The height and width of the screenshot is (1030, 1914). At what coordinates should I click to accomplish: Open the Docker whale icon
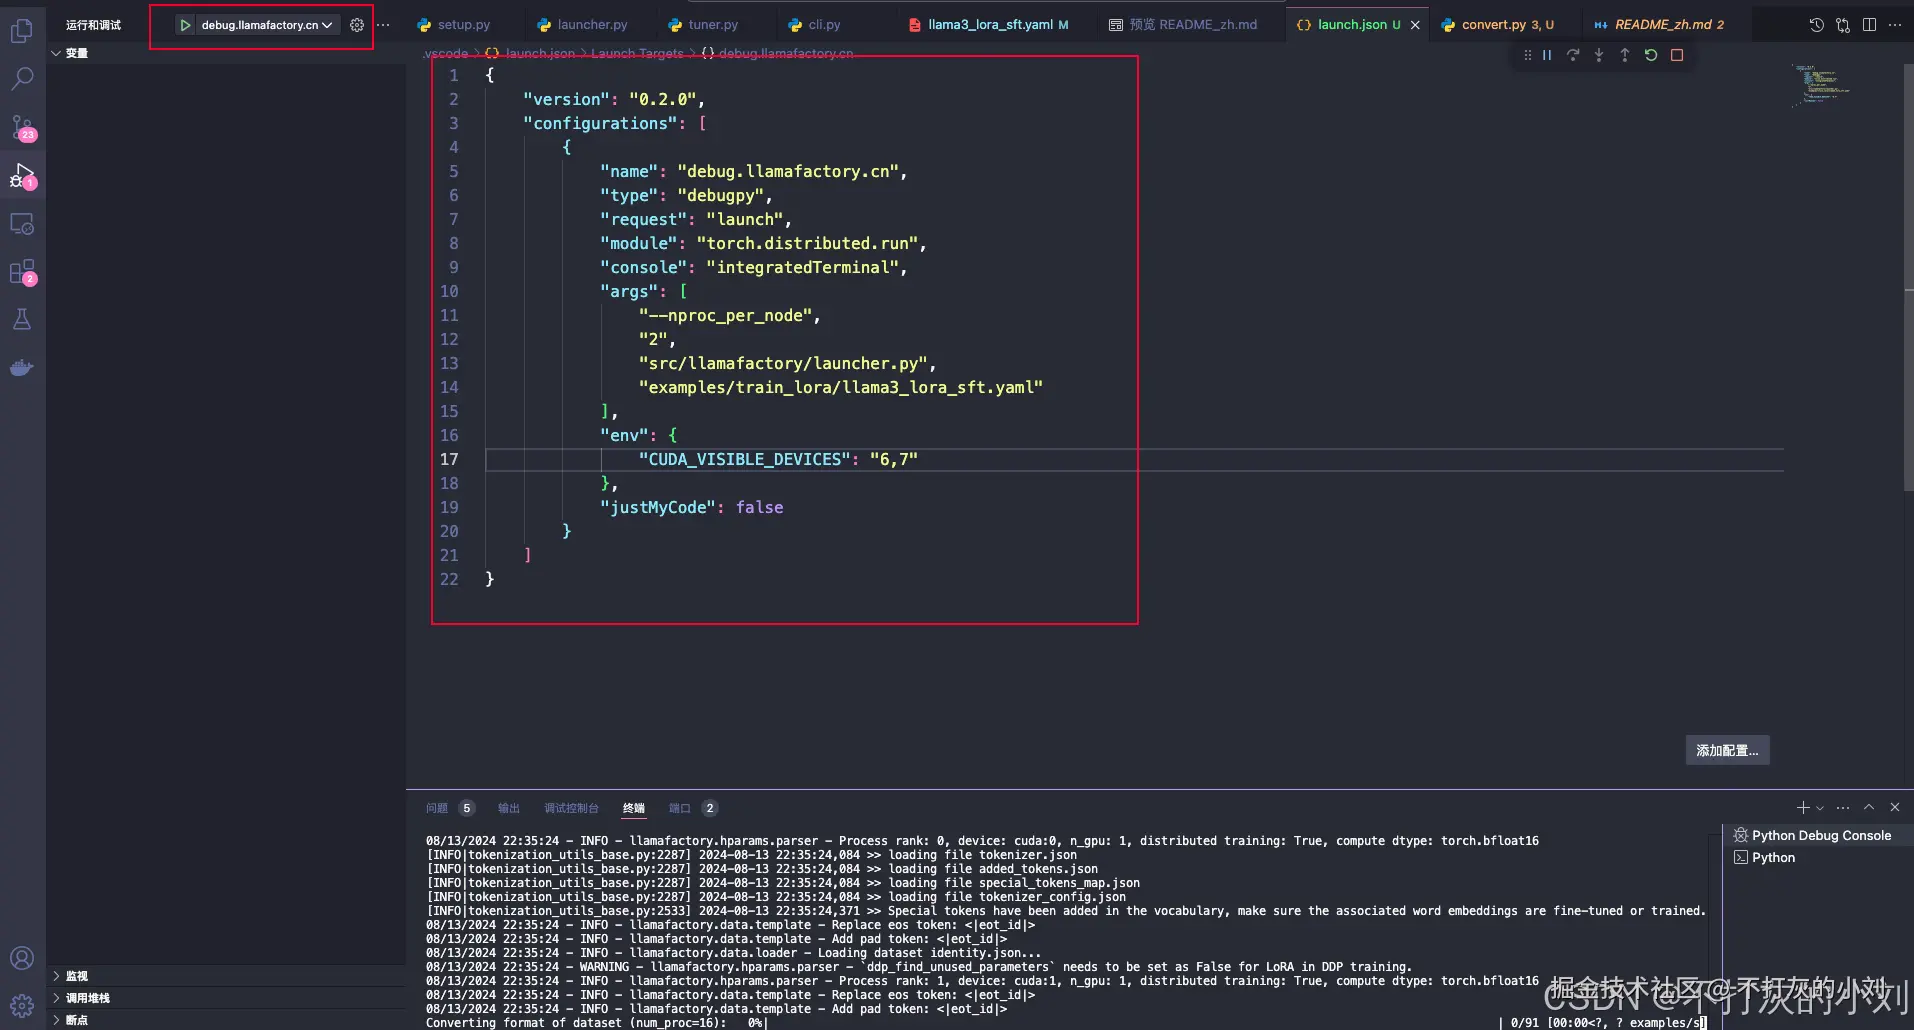[x=22, y=368]
